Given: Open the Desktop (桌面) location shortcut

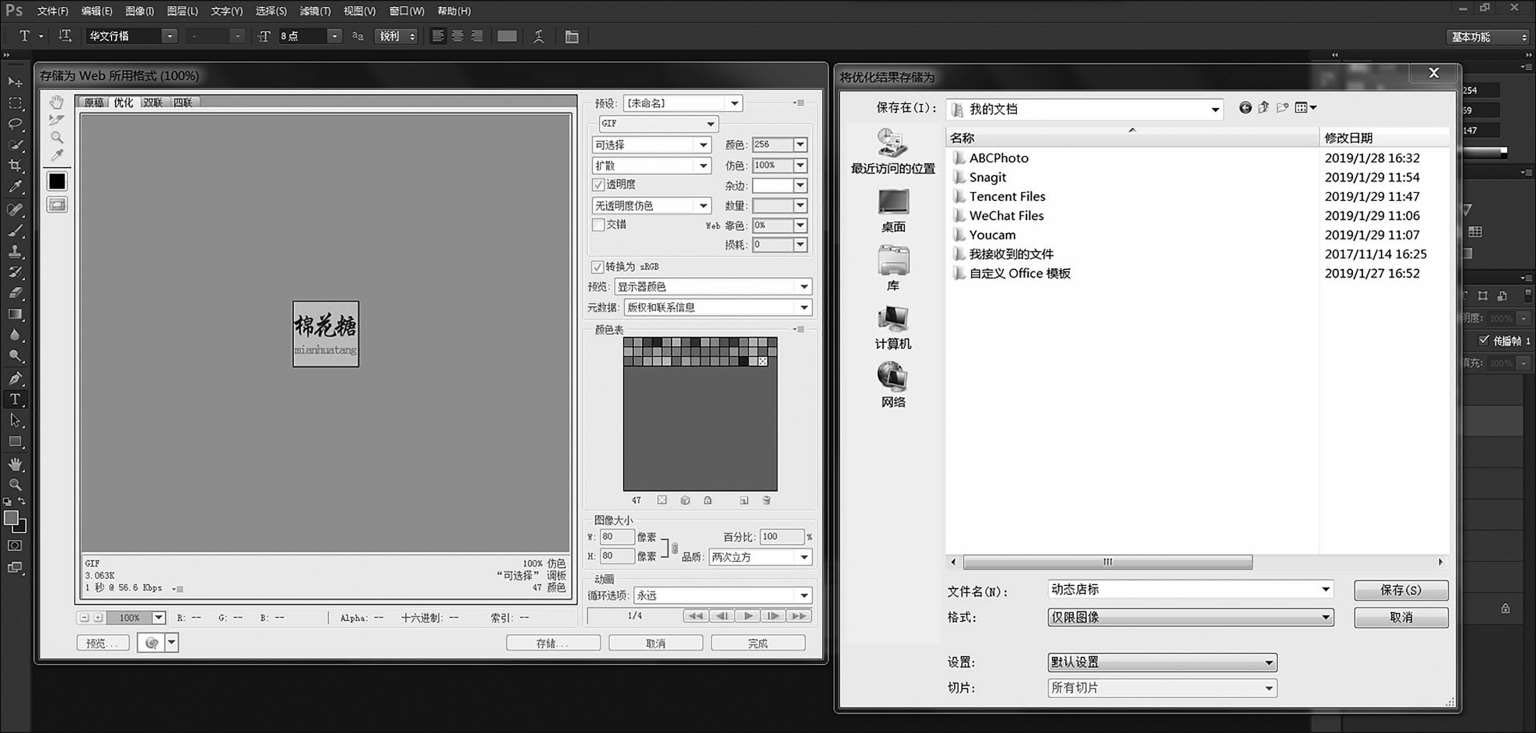Looking at the screenshot, I should pos(893,211).
